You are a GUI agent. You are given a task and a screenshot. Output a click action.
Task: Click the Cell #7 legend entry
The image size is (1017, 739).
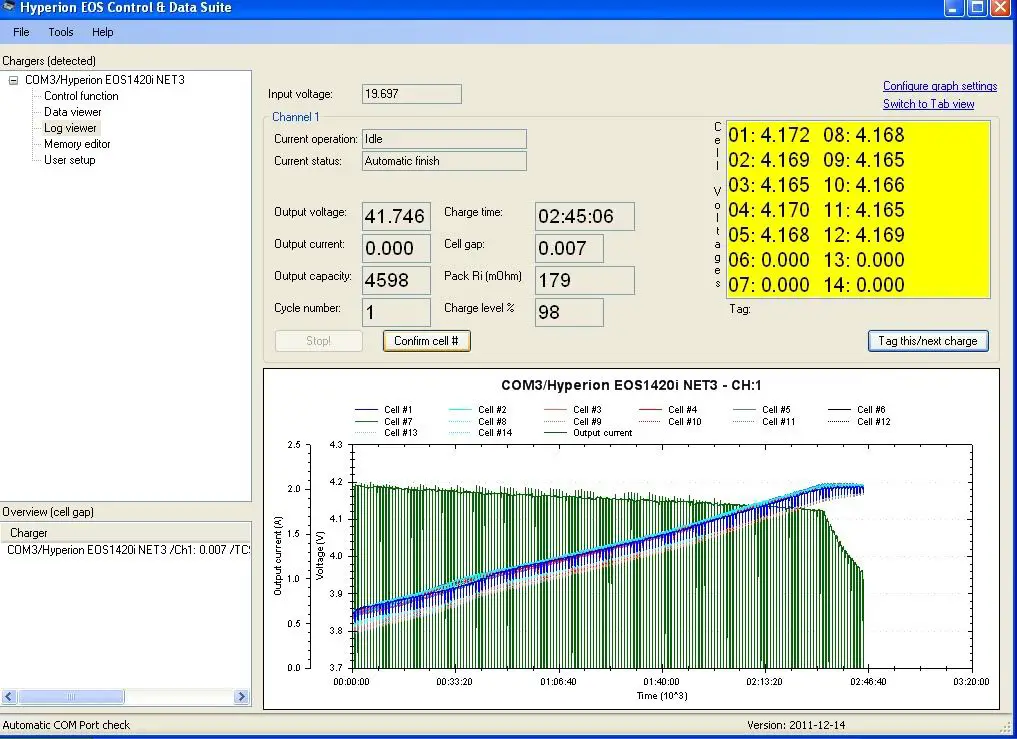(384, 421)
